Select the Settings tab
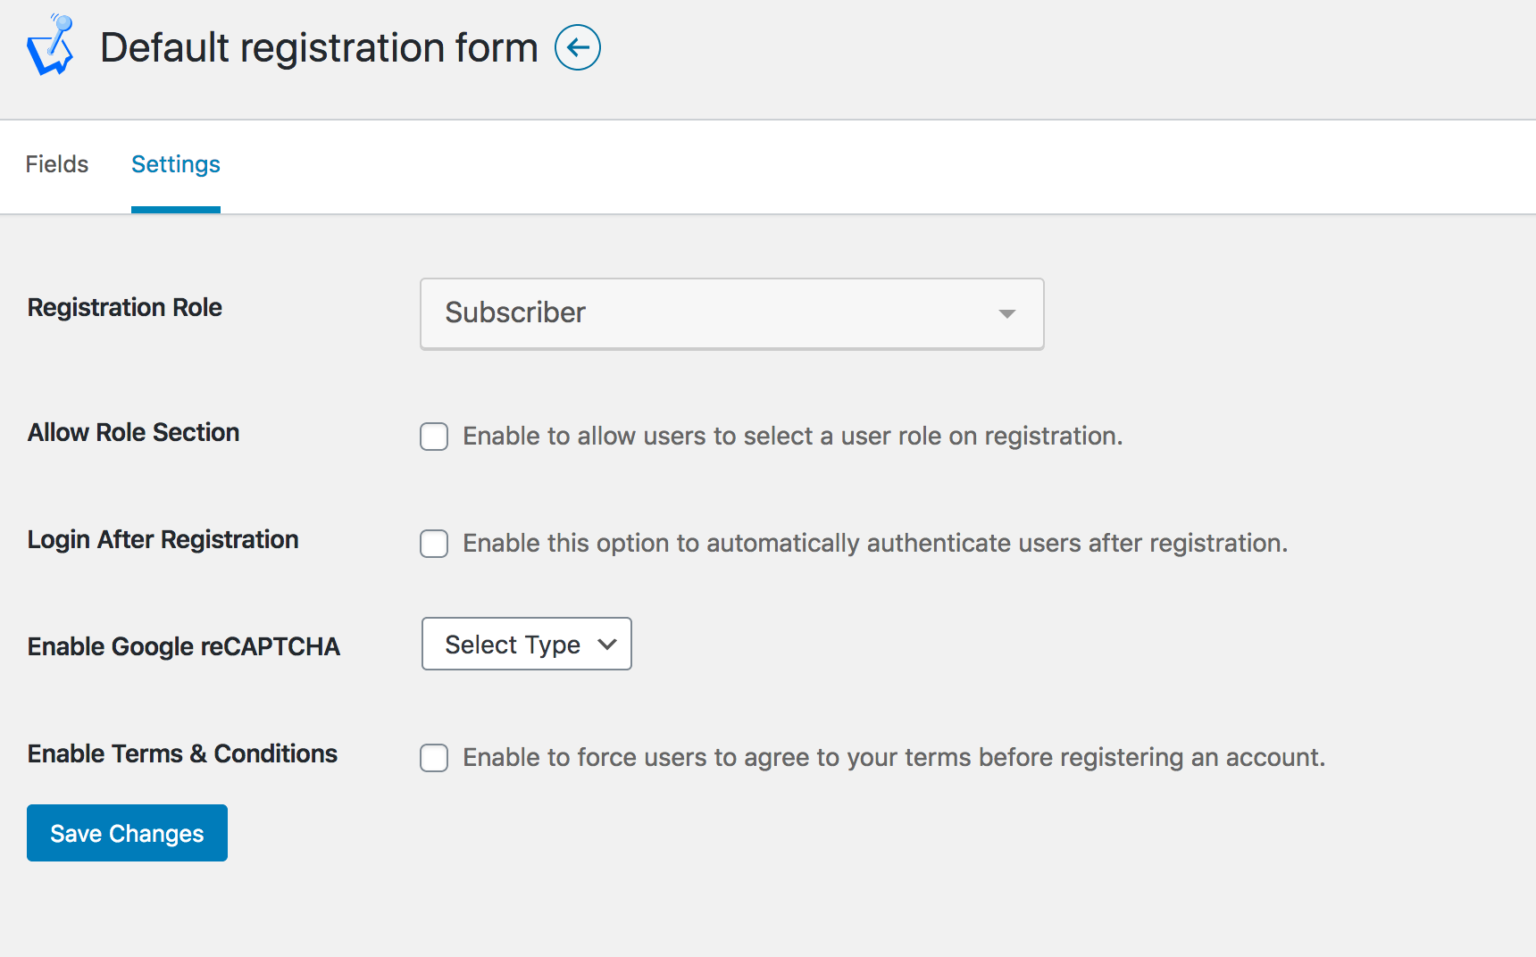 [175, 164]
